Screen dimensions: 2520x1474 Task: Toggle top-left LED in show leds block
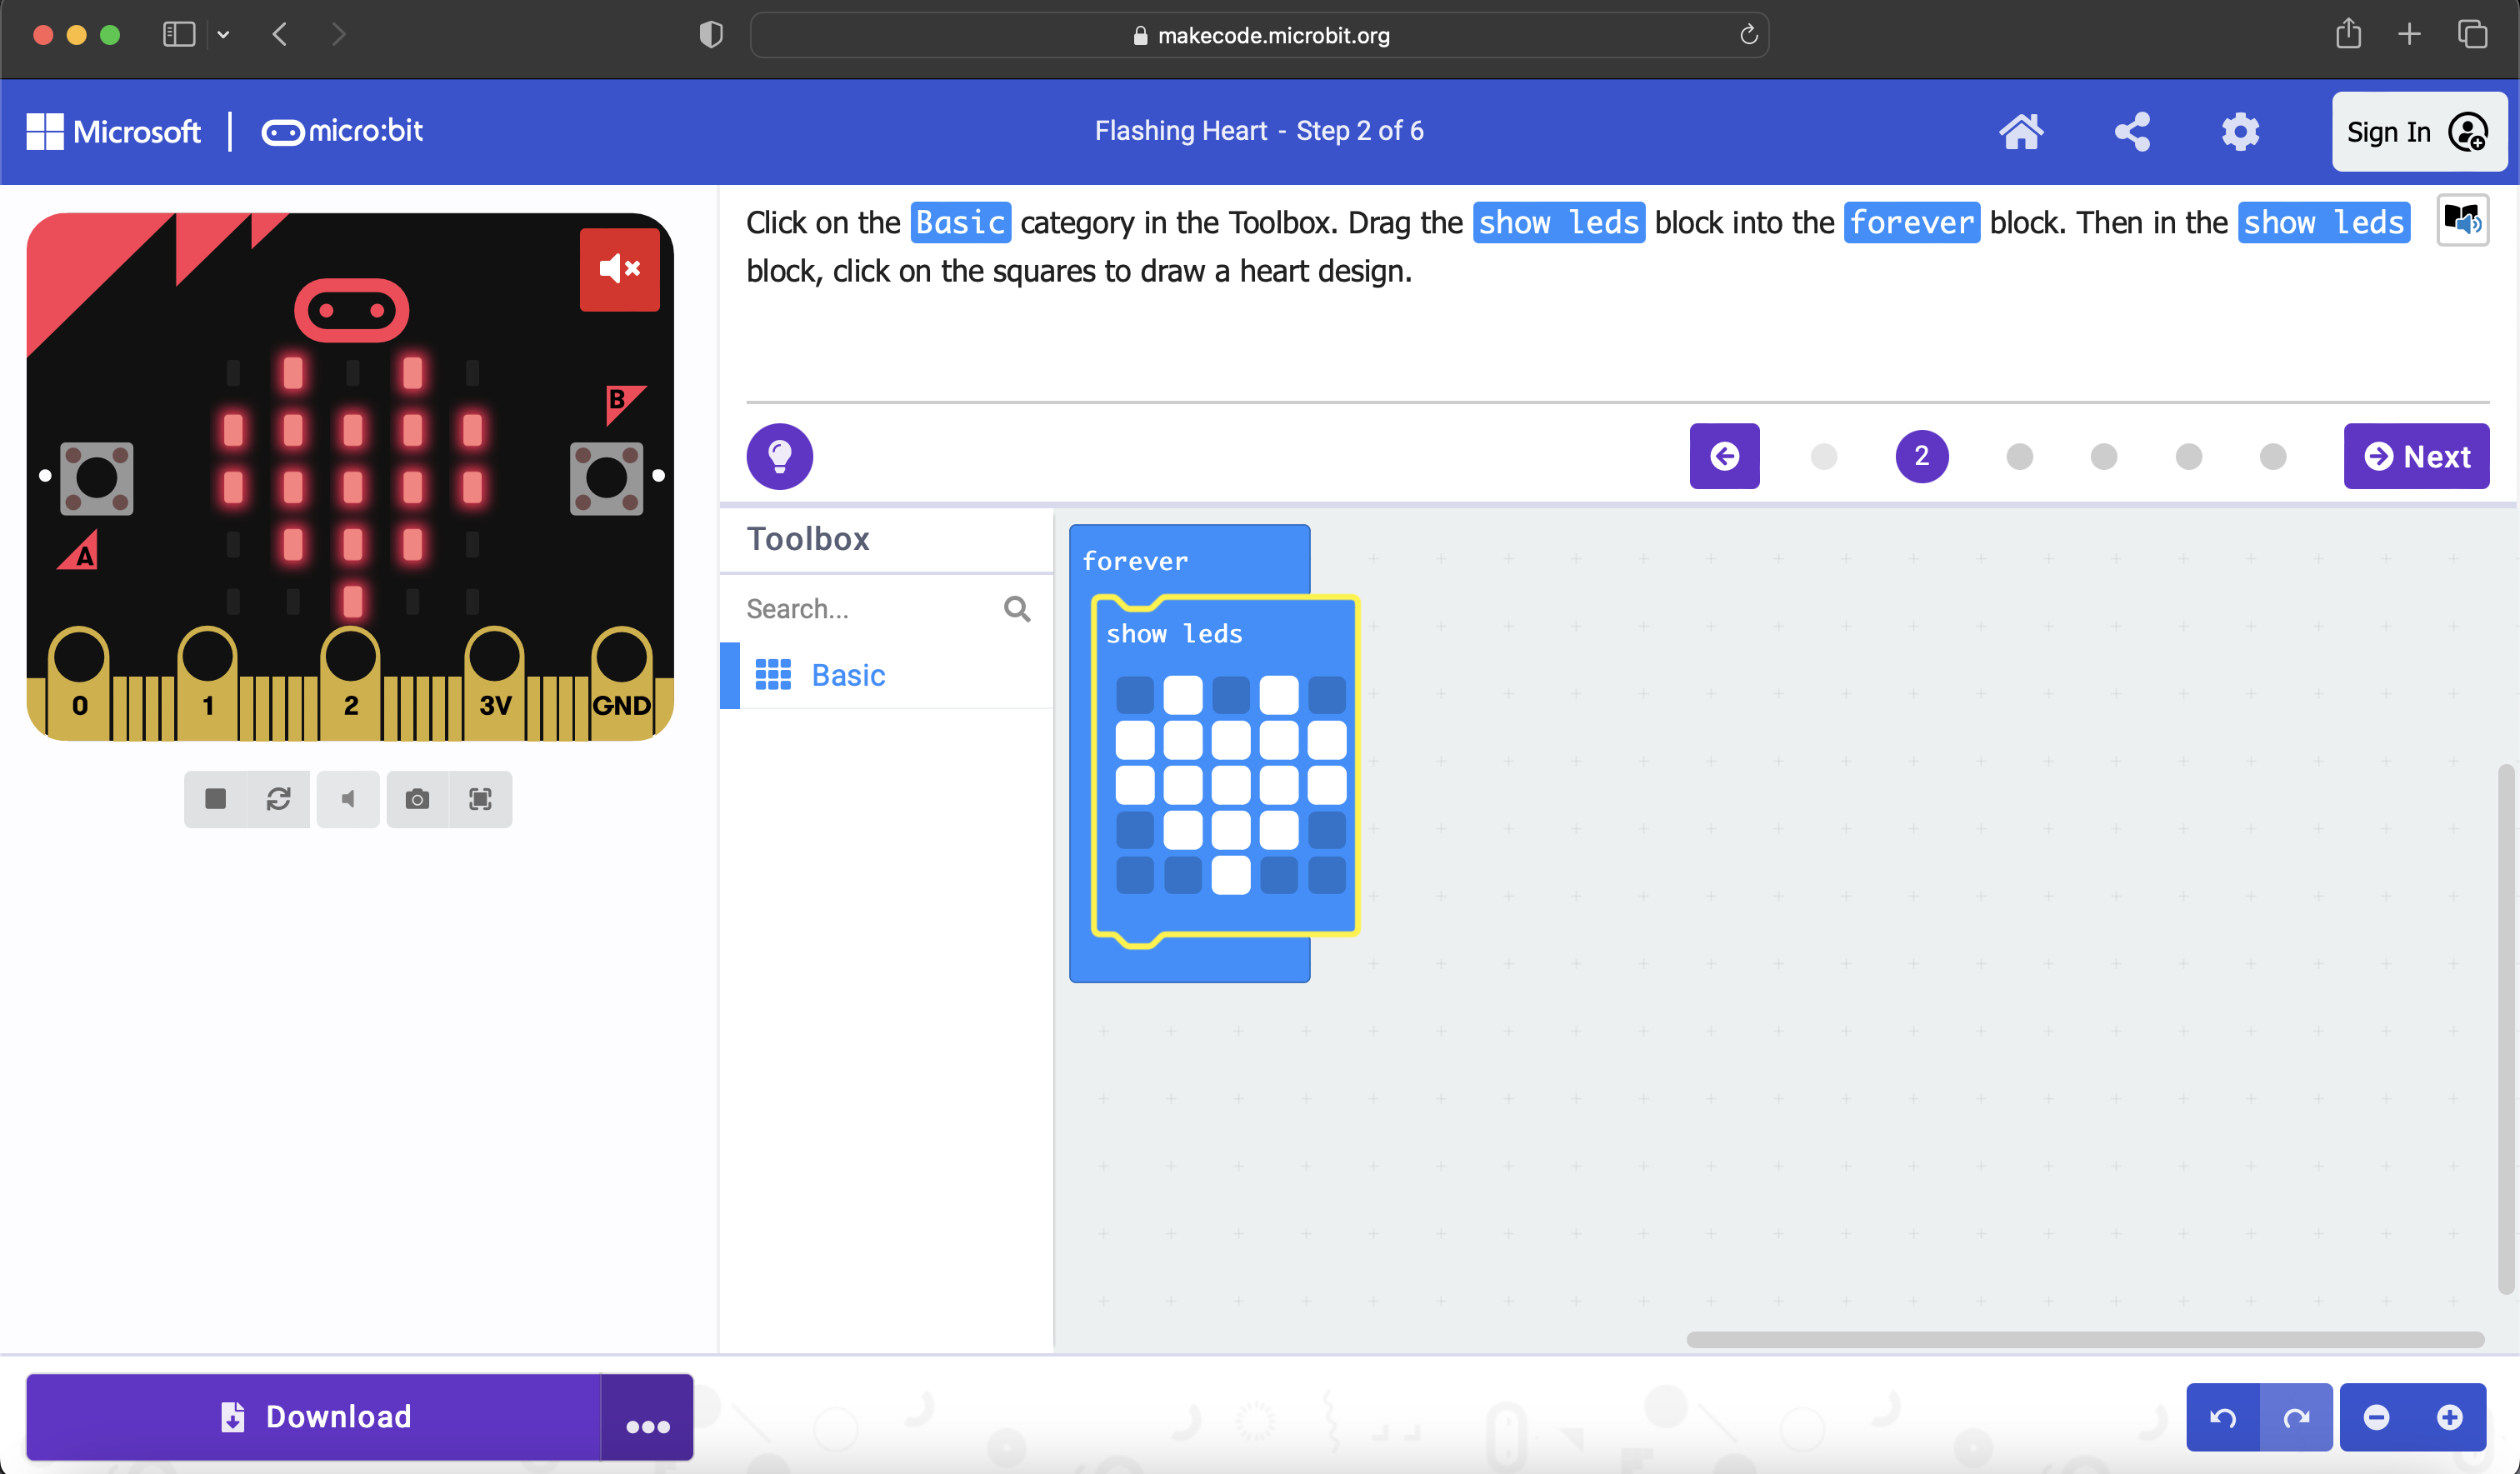(x=1134, y=694)
